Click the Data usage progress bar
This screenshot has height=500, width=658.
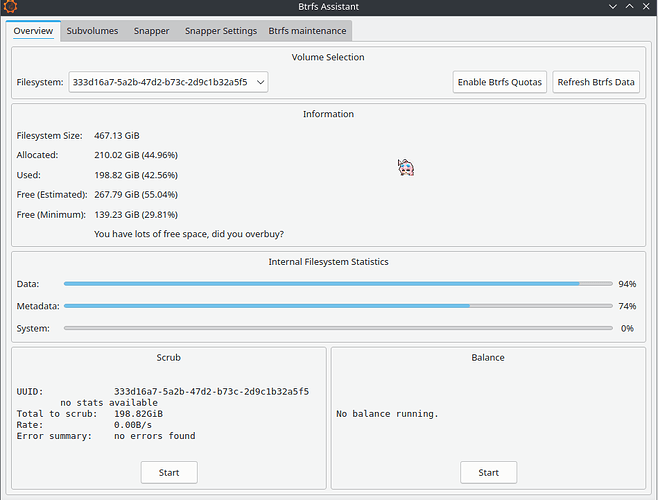pyautogui.click(x=338, y=284)
